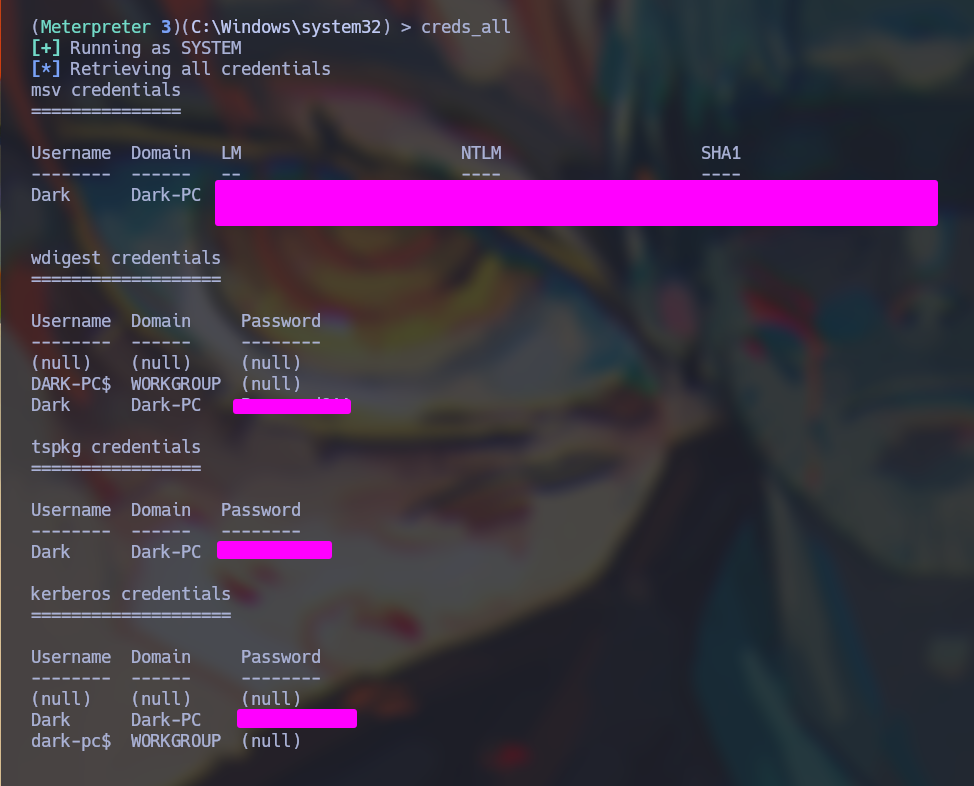The image size is (974, 786).
Task: Click 'Dark' username in kerberos table
Action: click(51, 720)
